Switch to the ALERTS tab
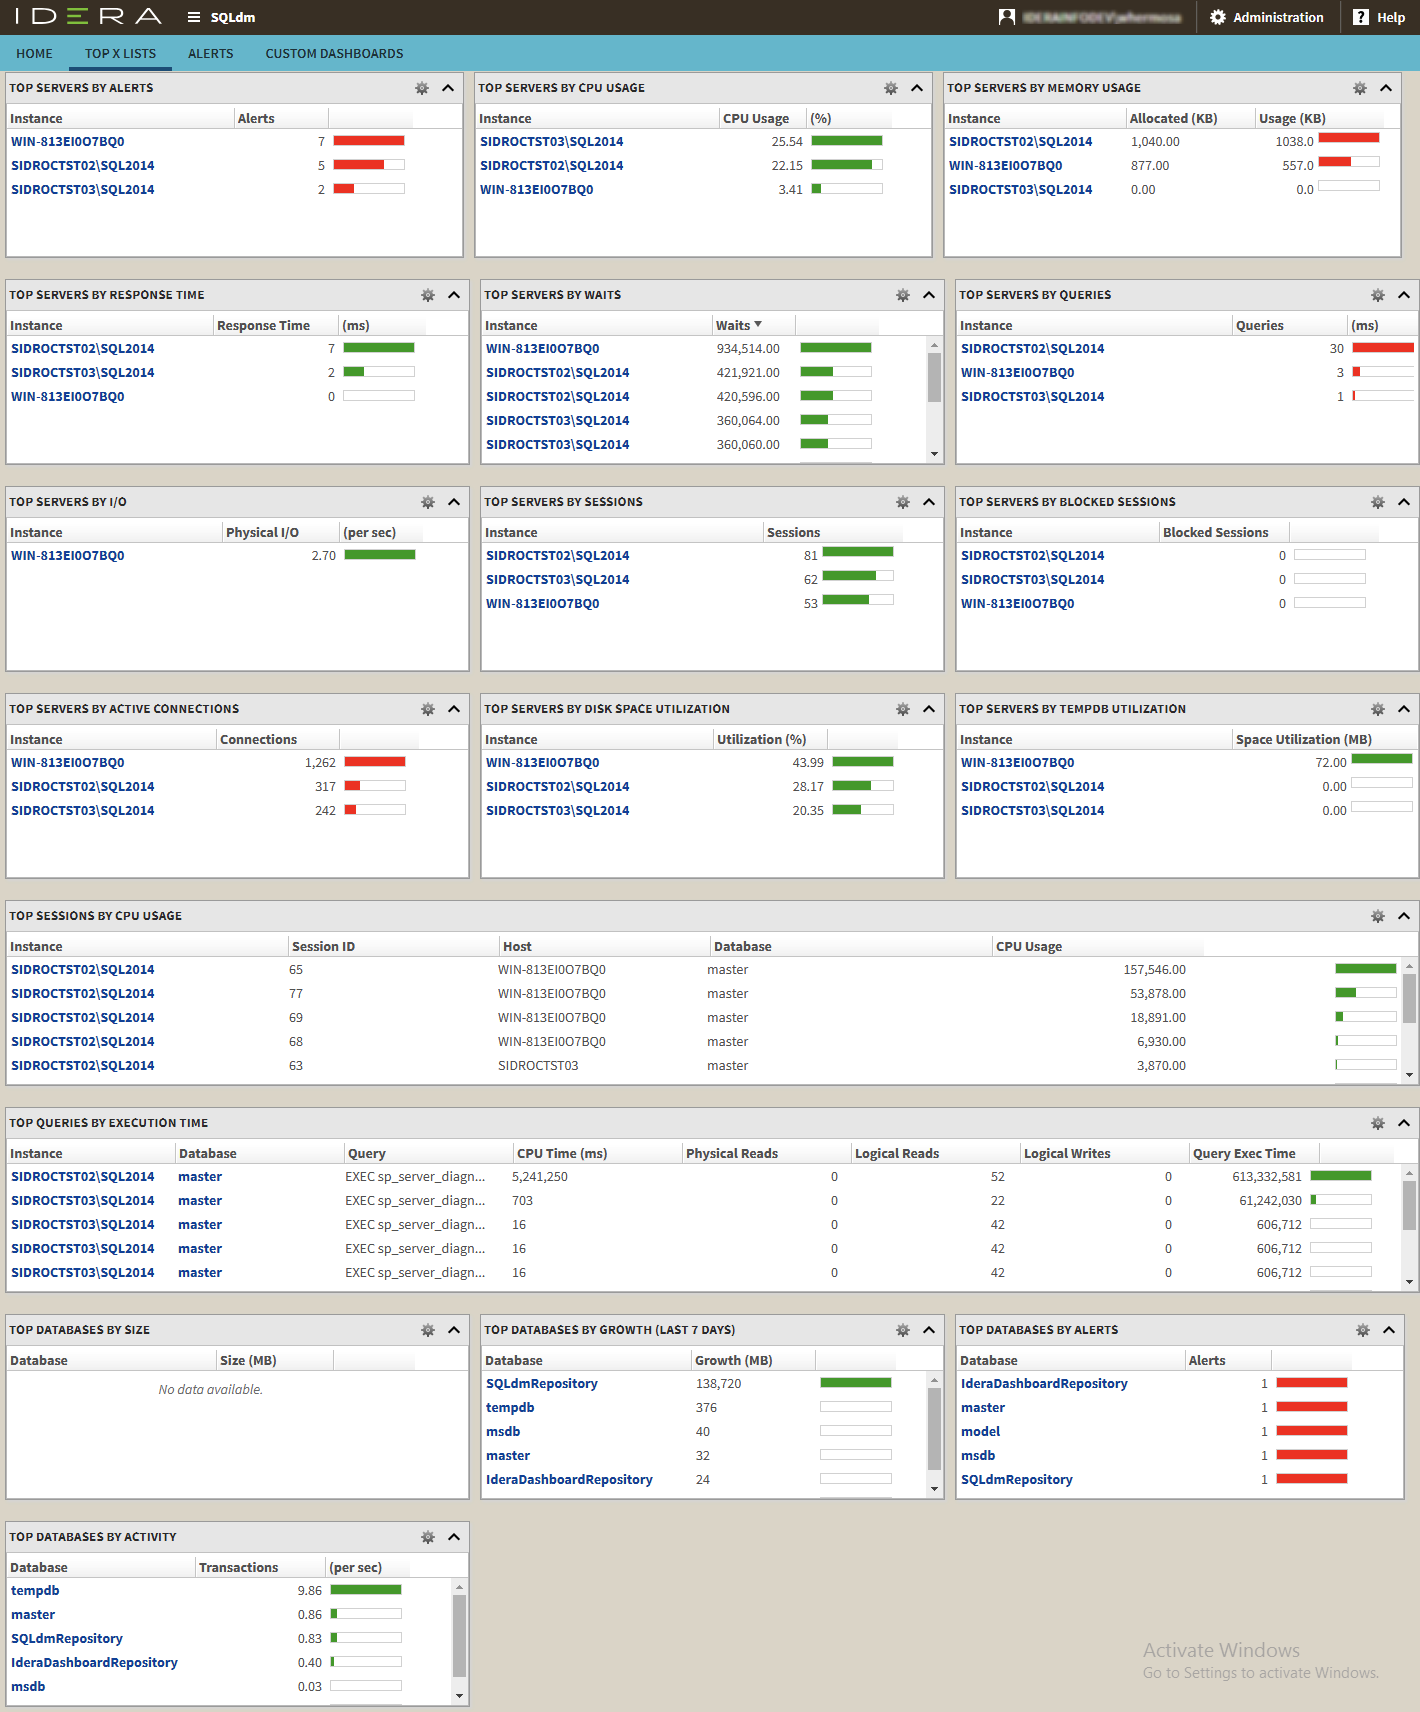The height and width of the screenshot is (1712, 1420). click(x=211, y=54)
